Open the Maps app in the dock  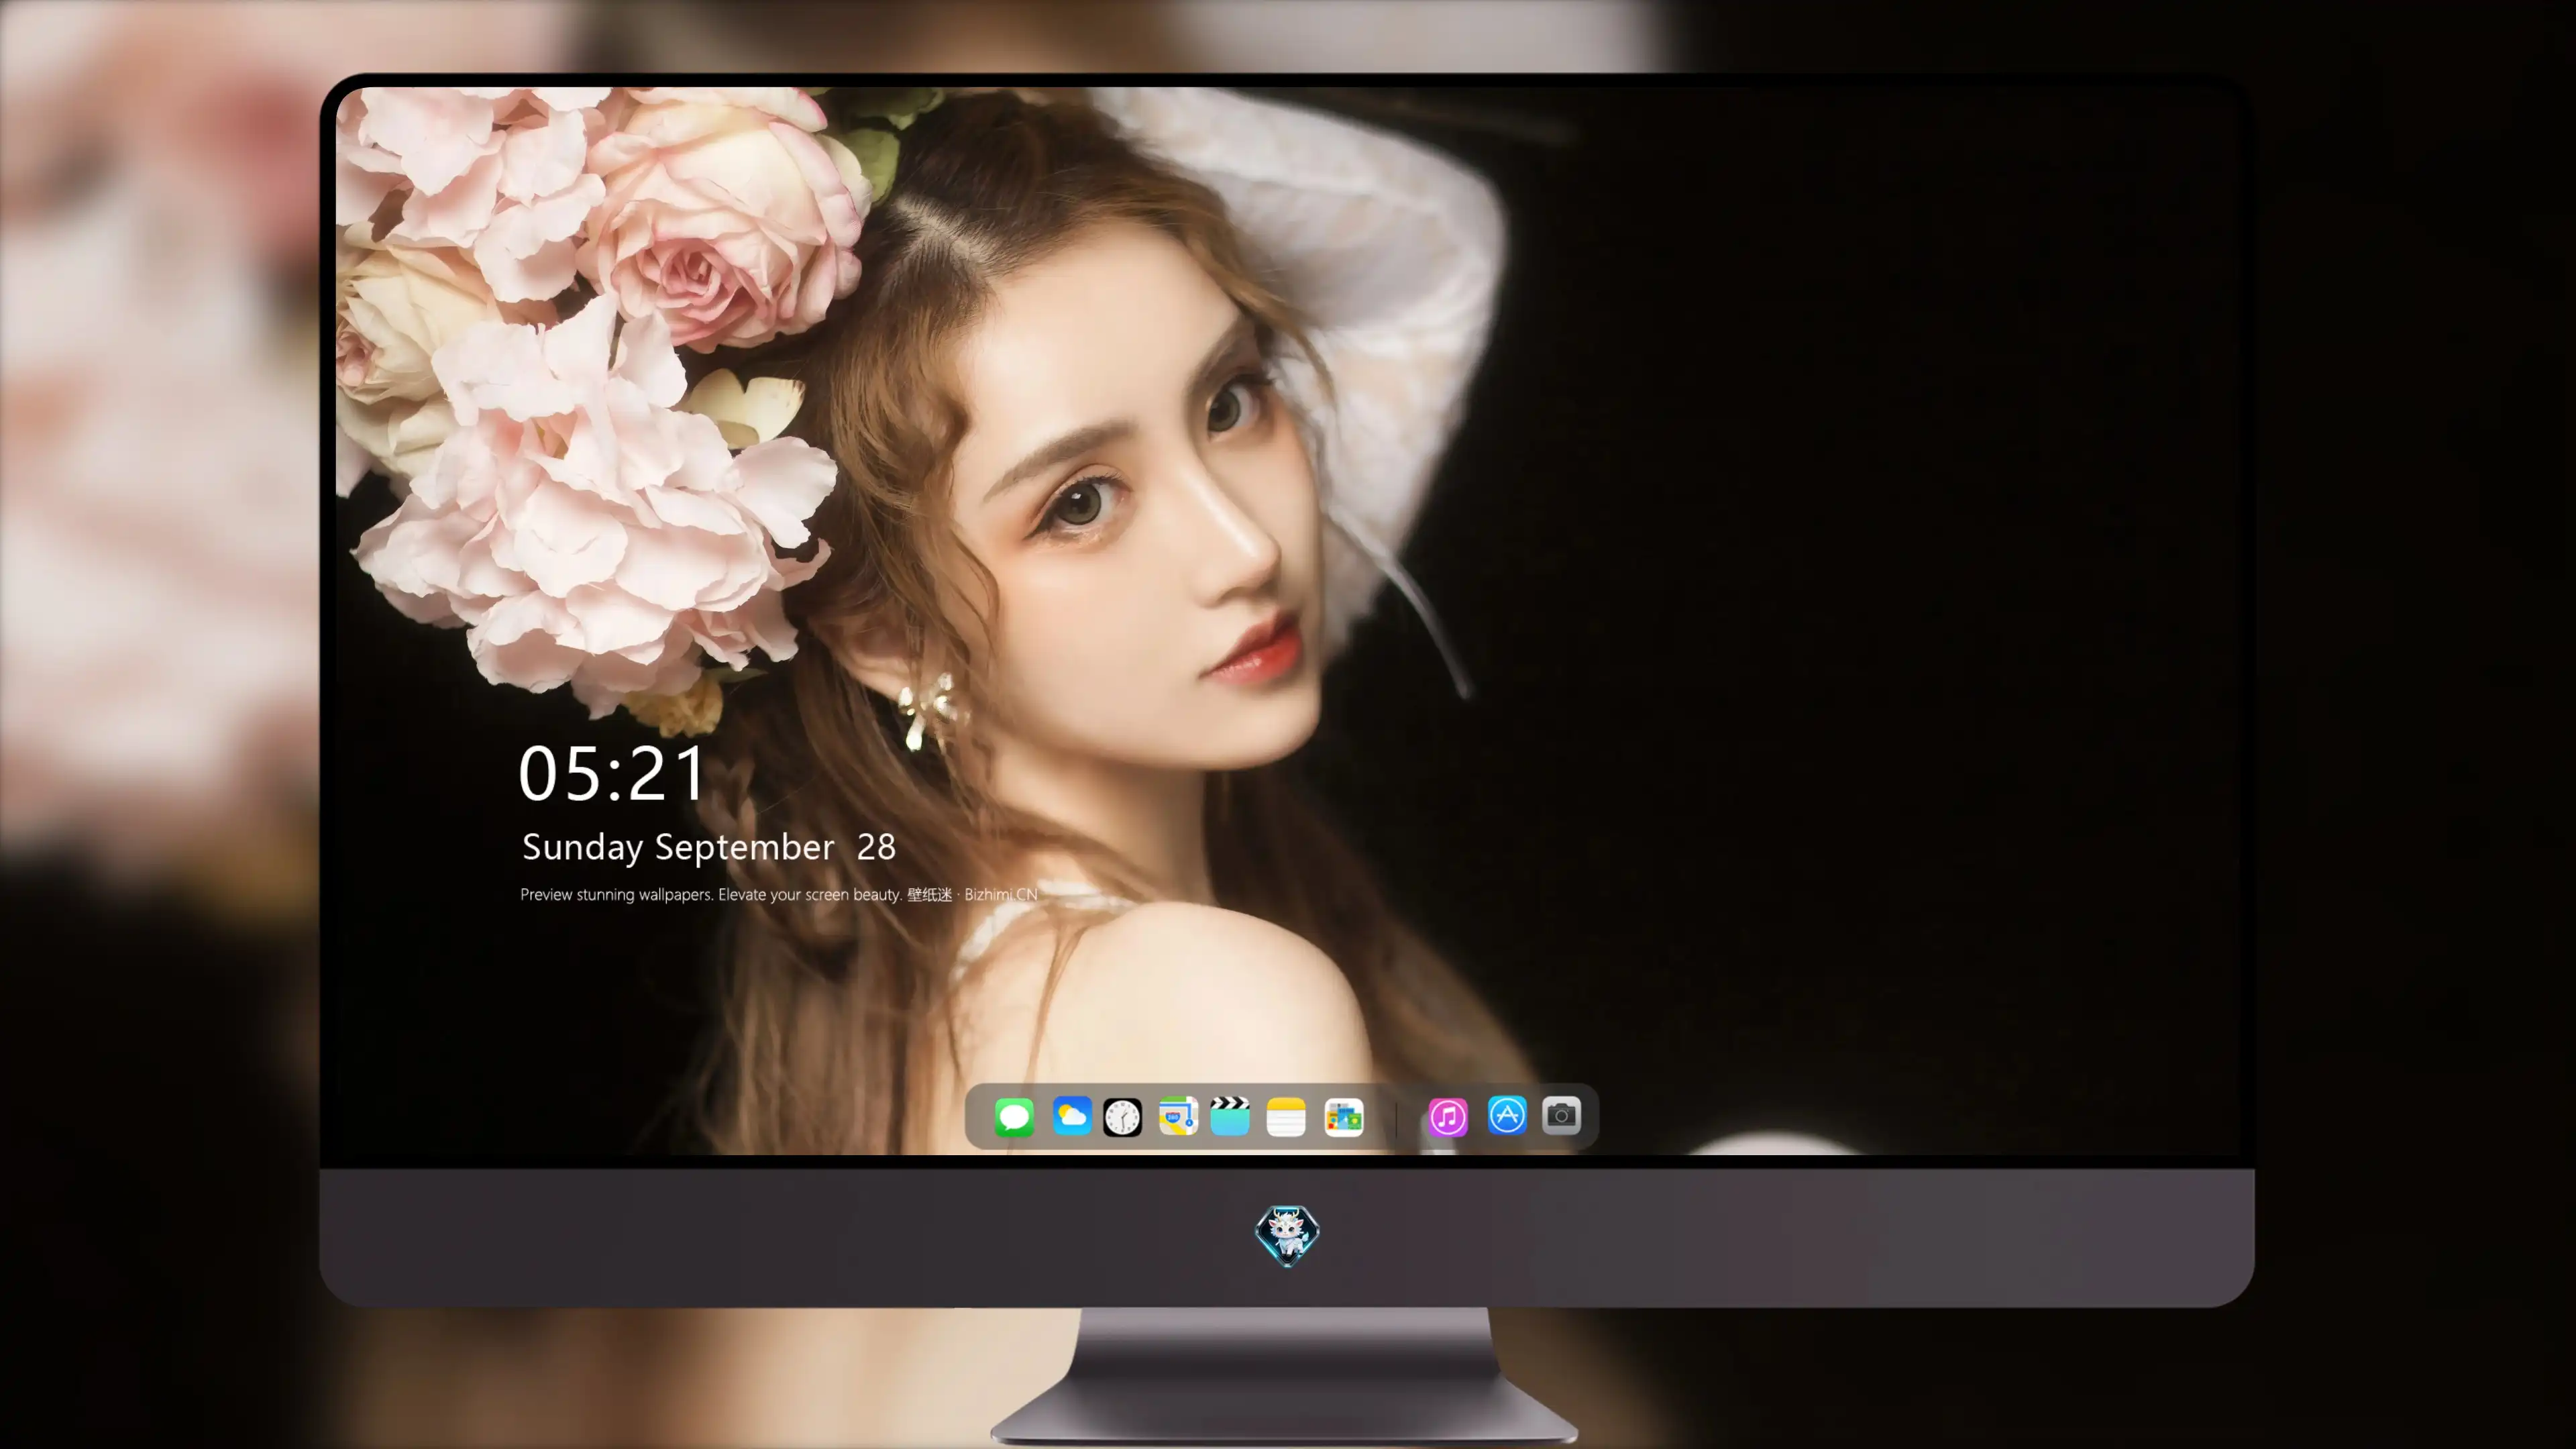tap(1178, 1116)
